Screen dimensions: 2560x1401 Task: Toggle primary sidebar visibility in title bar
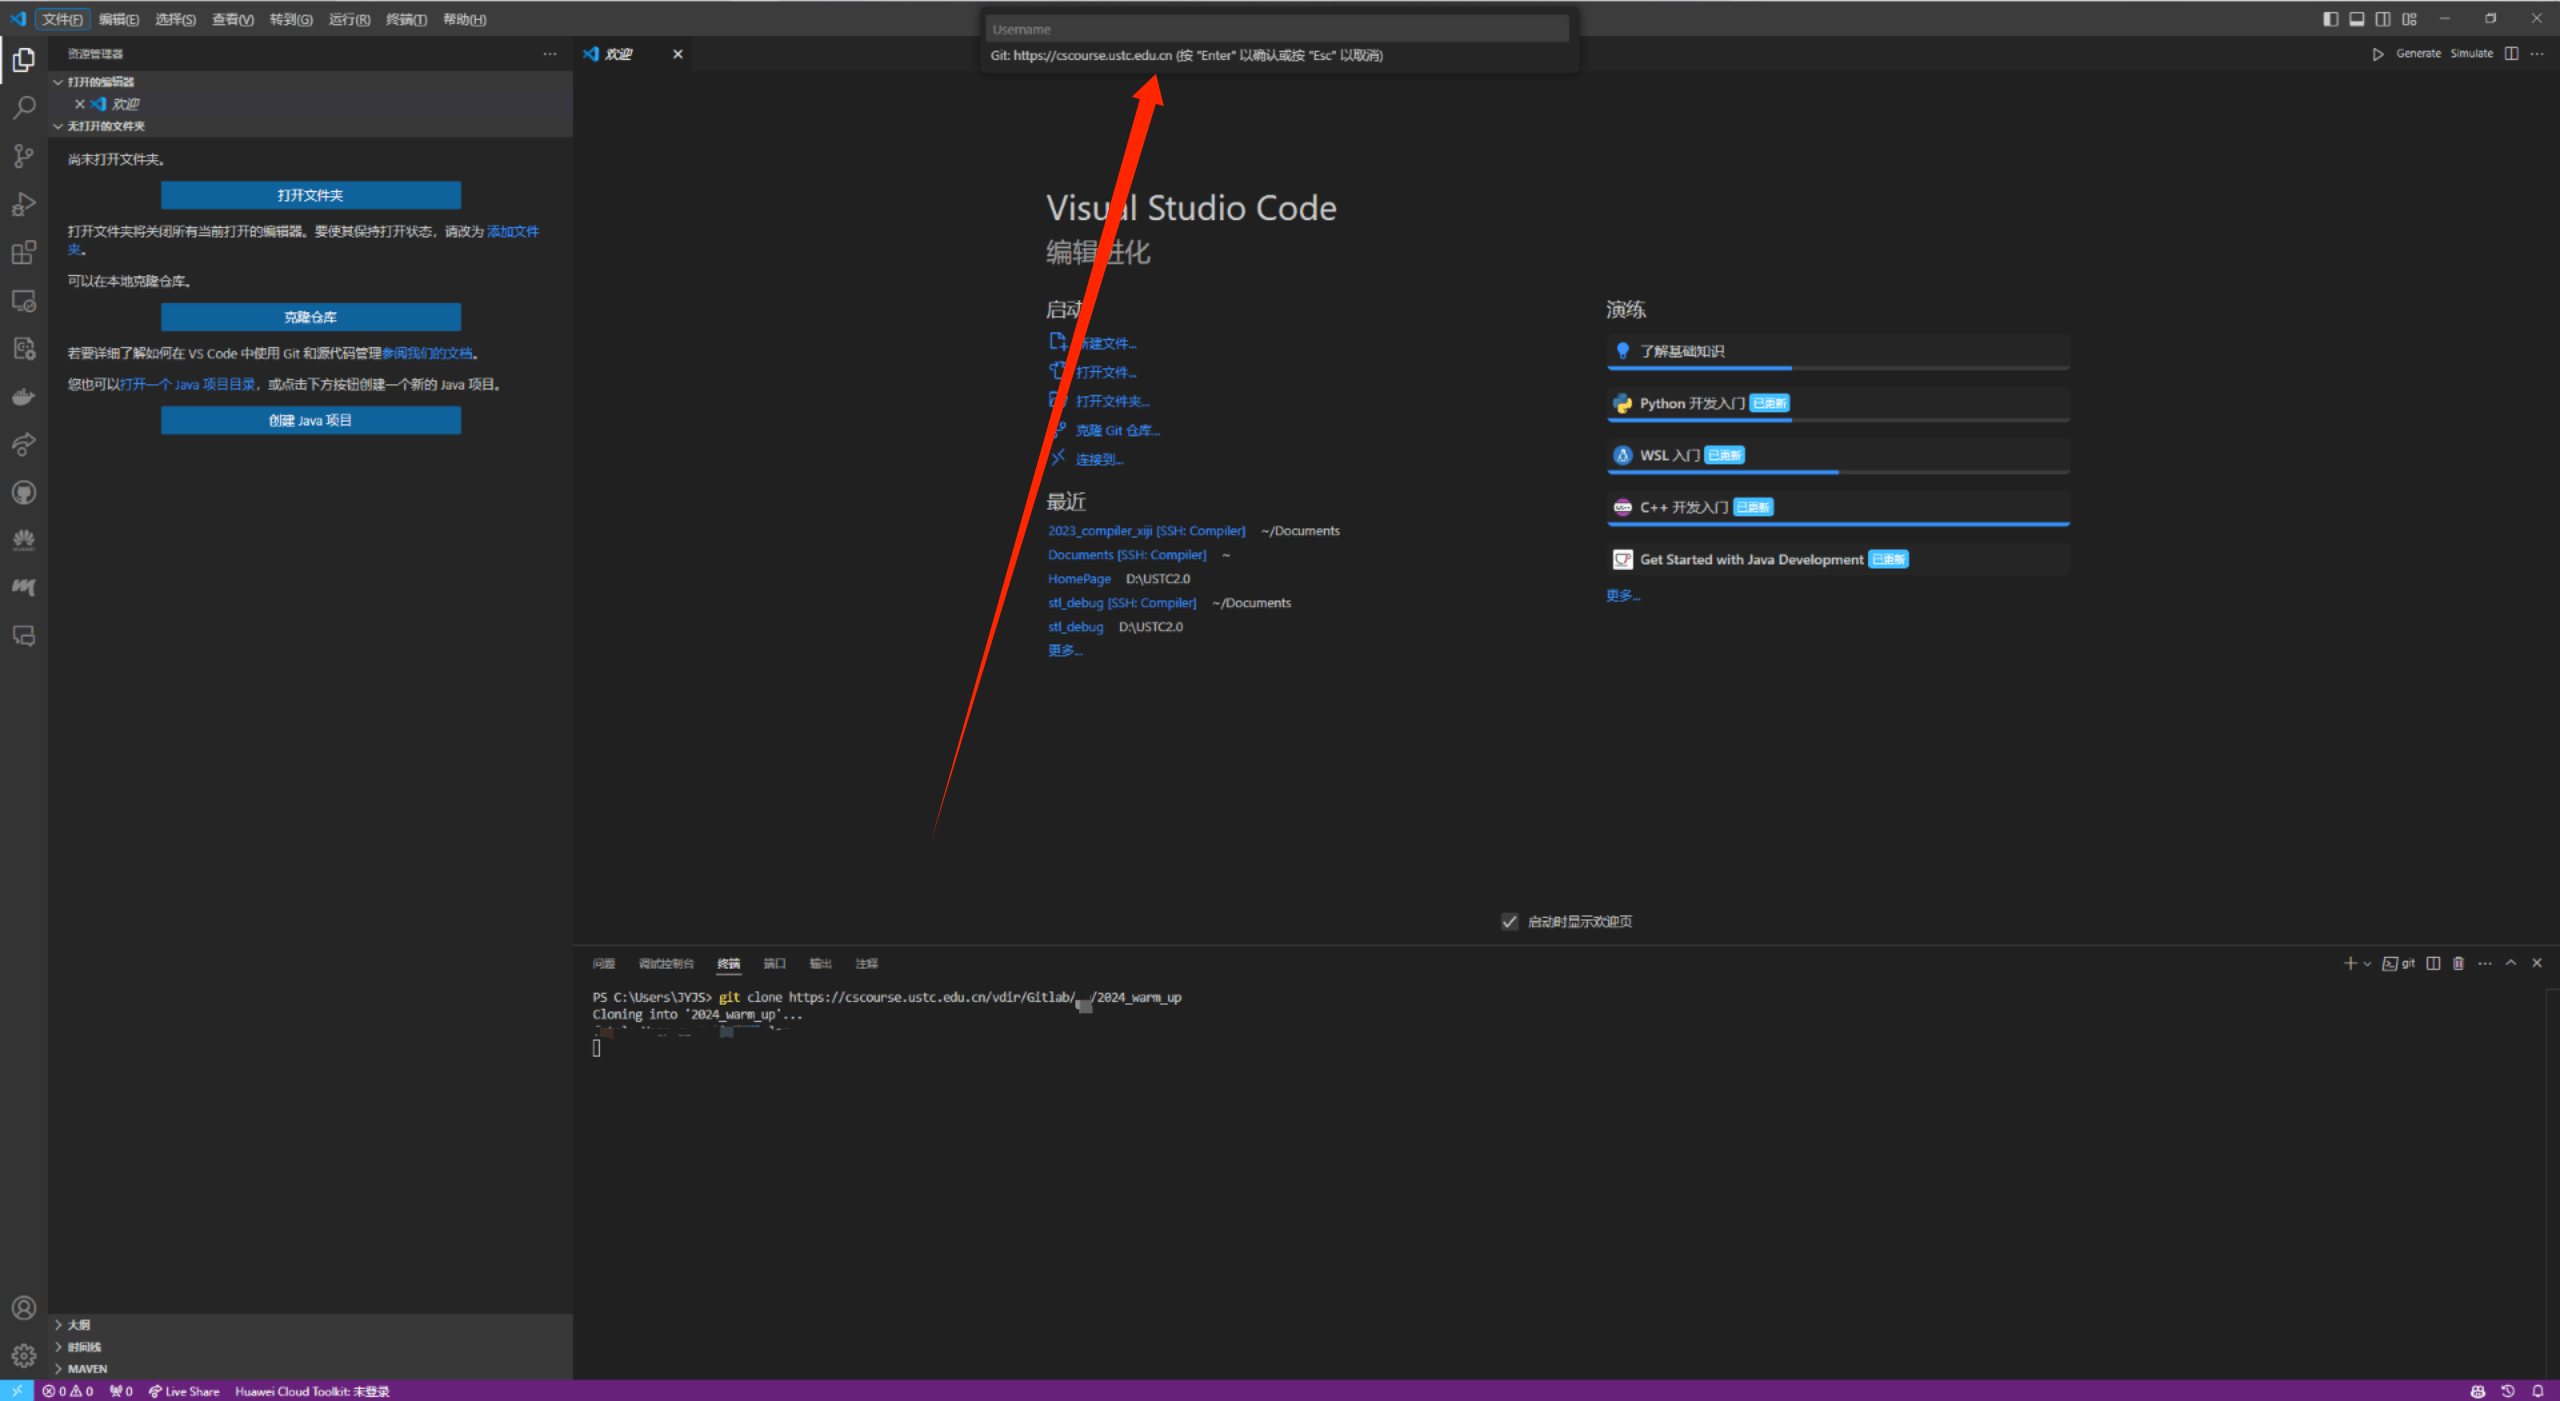point(2331,19)
